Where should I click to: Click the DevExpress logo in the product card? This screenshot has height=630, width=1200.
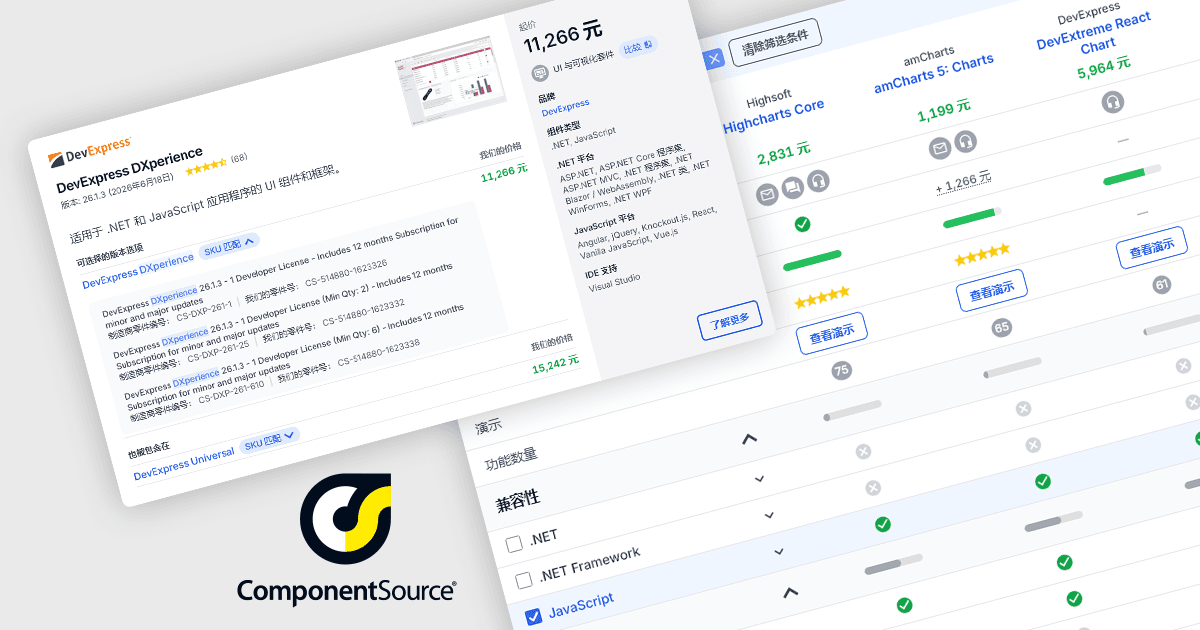click(89, 154)
